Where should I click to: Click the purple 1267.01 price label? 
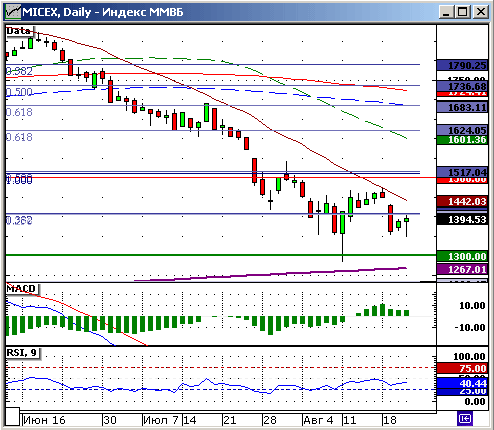tap(462, 269)
